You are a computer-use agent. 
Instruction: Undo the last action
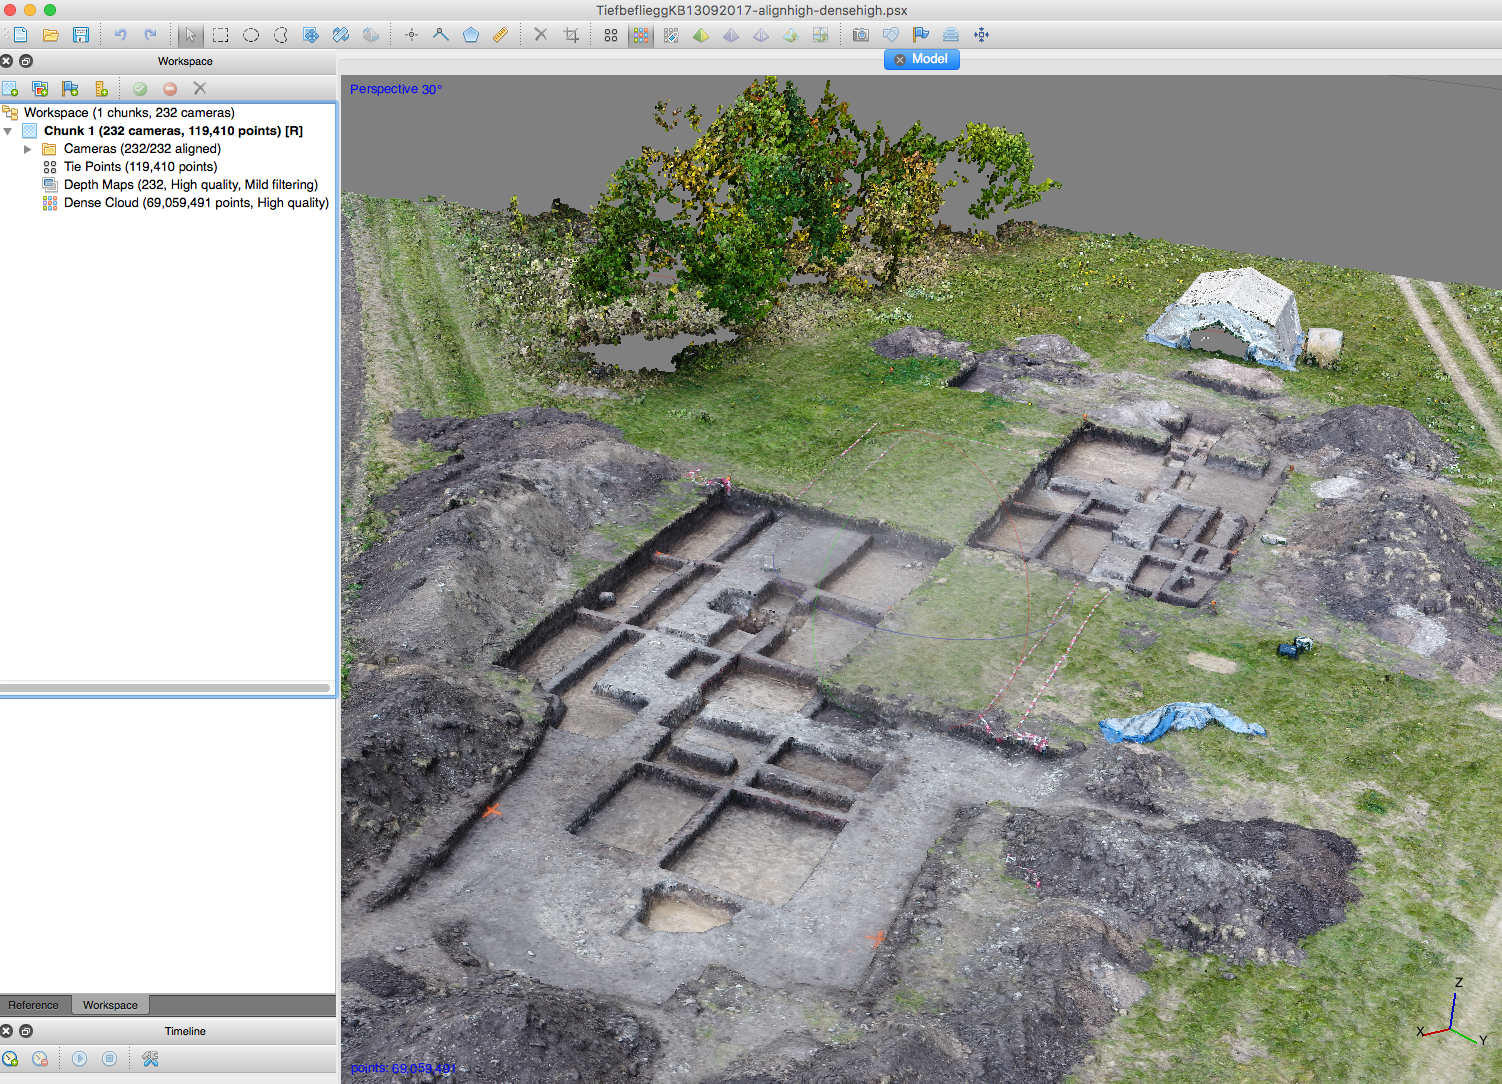[x=120, y=35]
